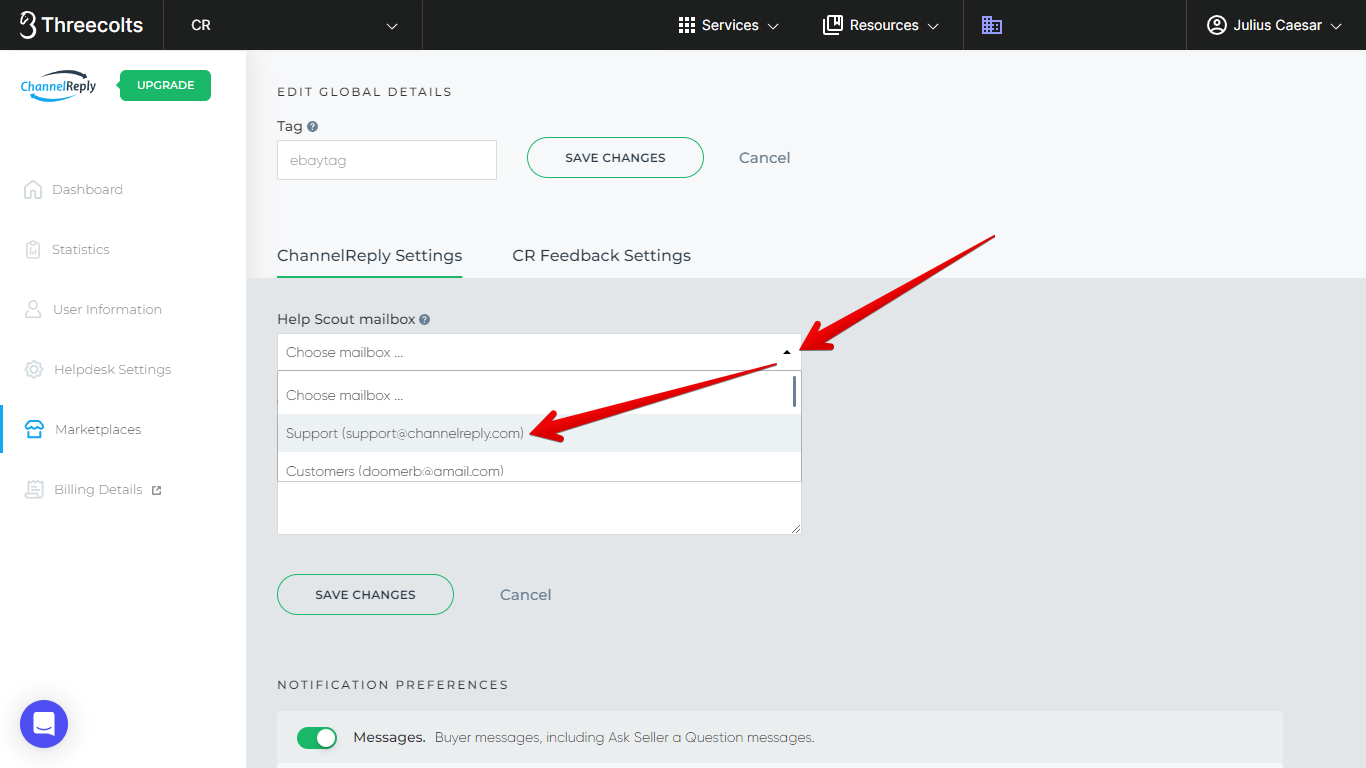Viewport: 1366px width, 768px height.
Task: Open Helpdesk Settings page
Action: point(112,369)
